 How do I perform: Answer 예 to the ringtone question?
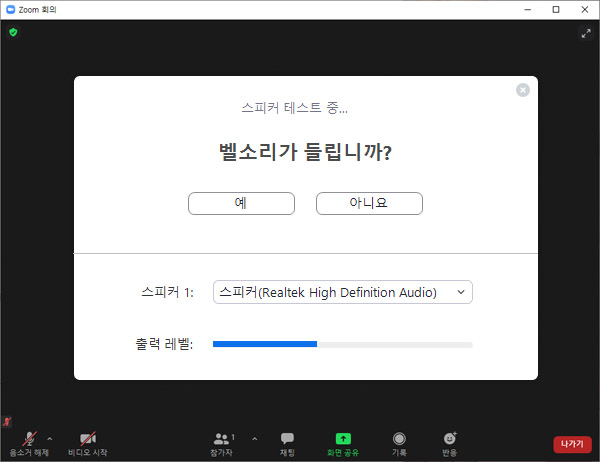[x=241, y=203]
